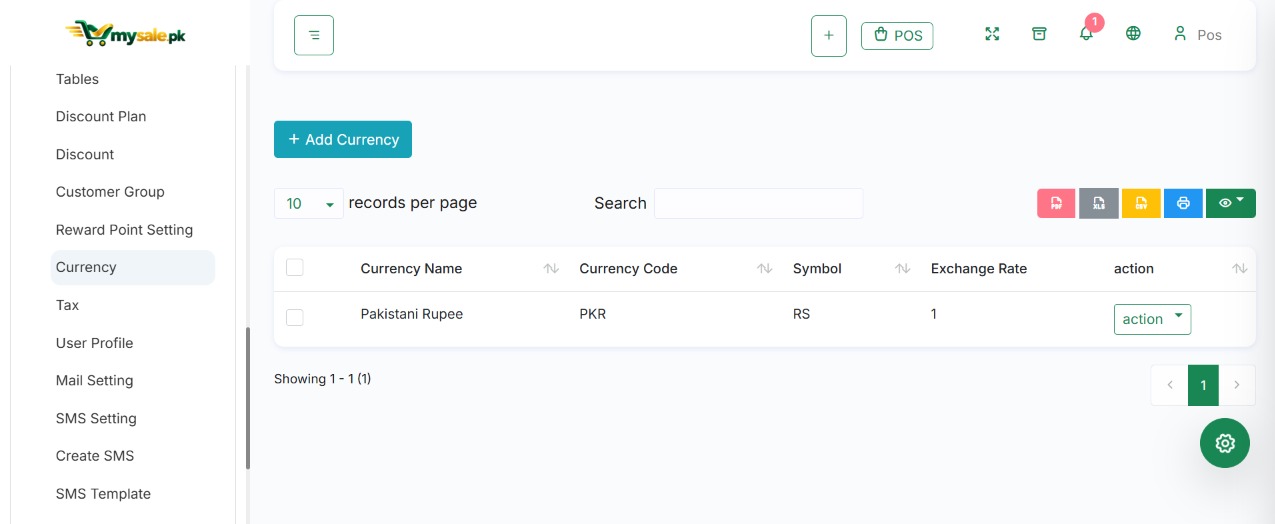Image resolution: width=1275 pixels, height=524 pixels.
Task: Click the Exchange Rate column header
Action: click(x=979, y=269)
